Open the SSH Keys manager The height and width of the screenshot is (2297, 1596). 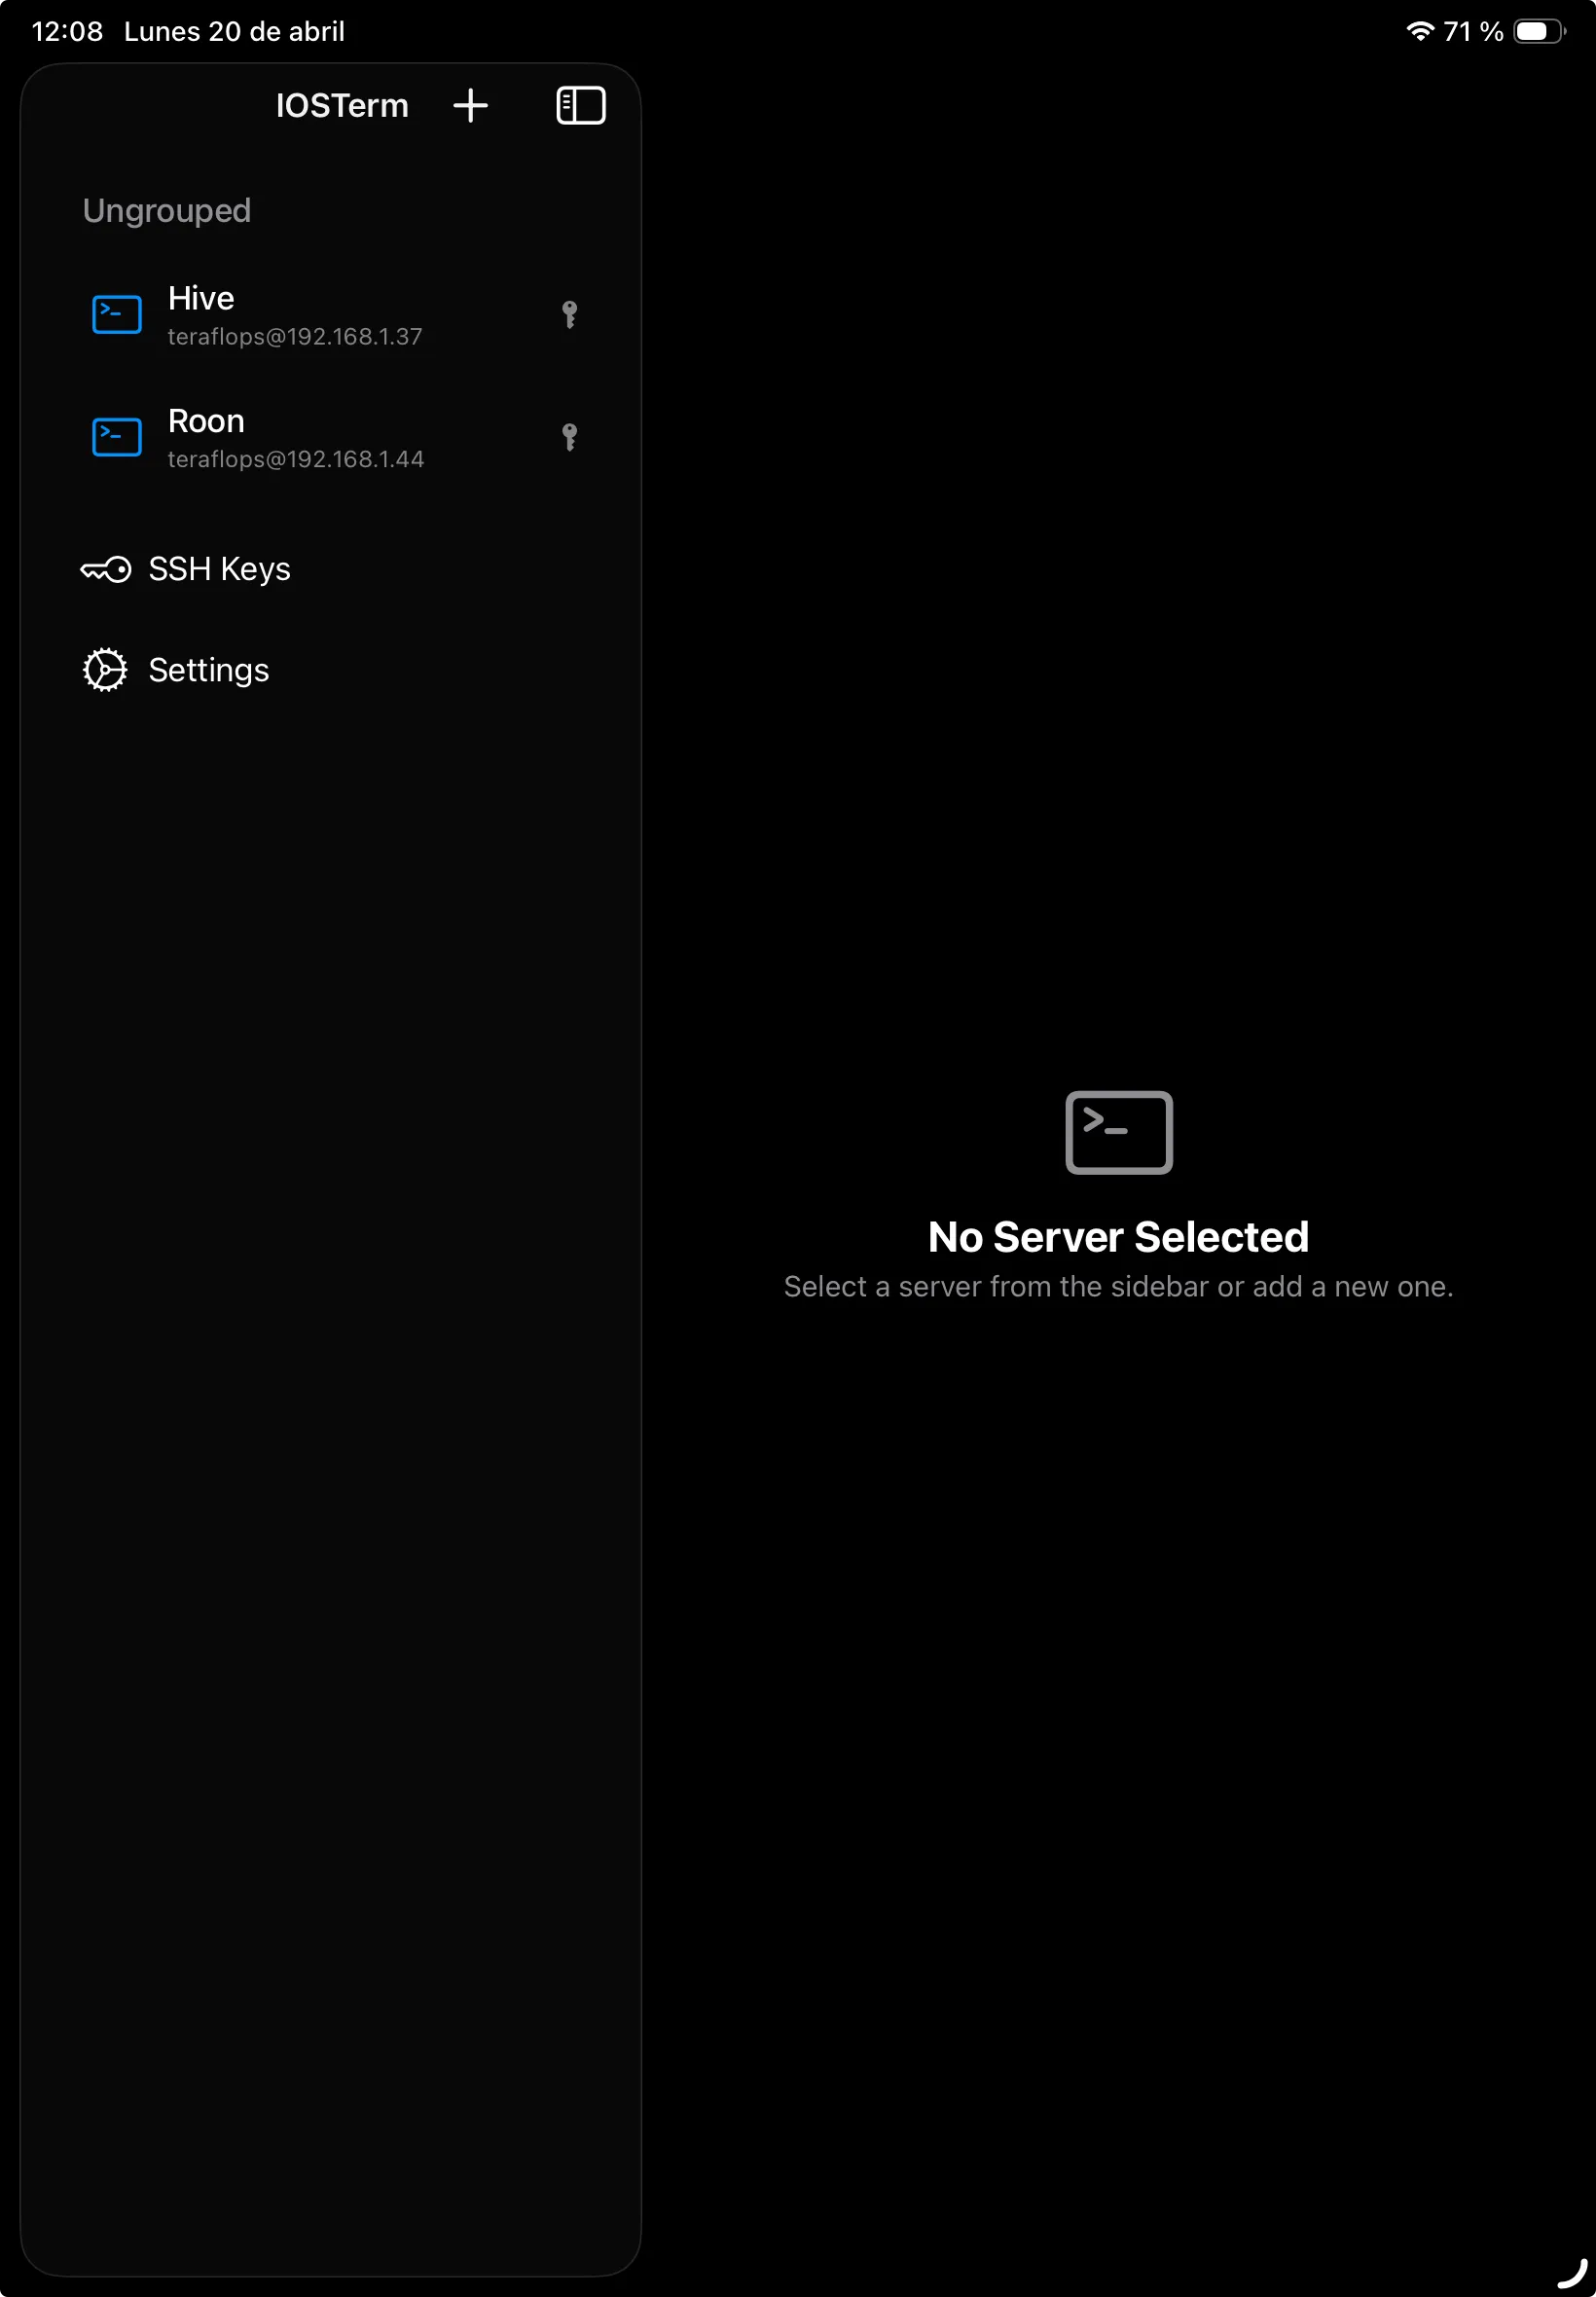pyautogui.click(x=219, y=569)
